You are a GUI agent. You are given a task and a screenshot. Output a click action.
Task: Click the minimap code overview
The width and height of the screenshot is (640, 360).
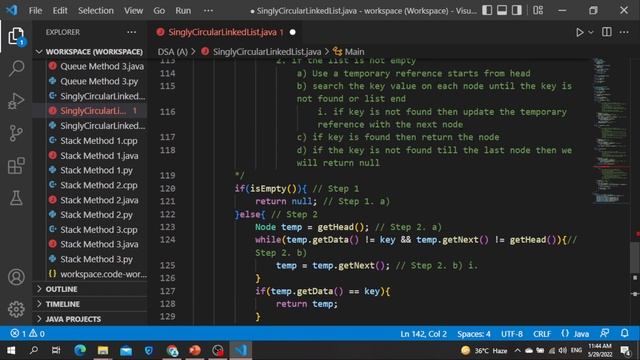610,131
